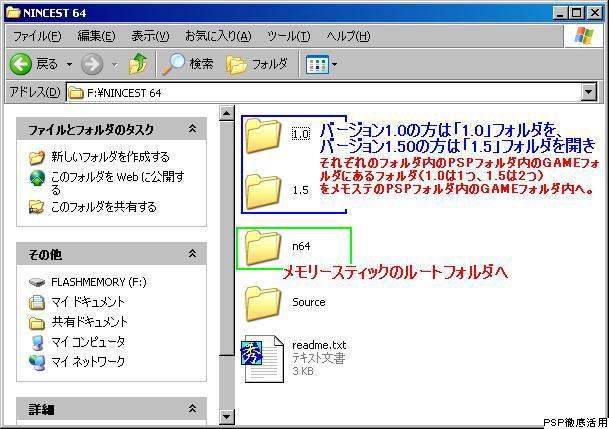
Task: Maximize the NINCEST 64 window
Action: (577, 13)
